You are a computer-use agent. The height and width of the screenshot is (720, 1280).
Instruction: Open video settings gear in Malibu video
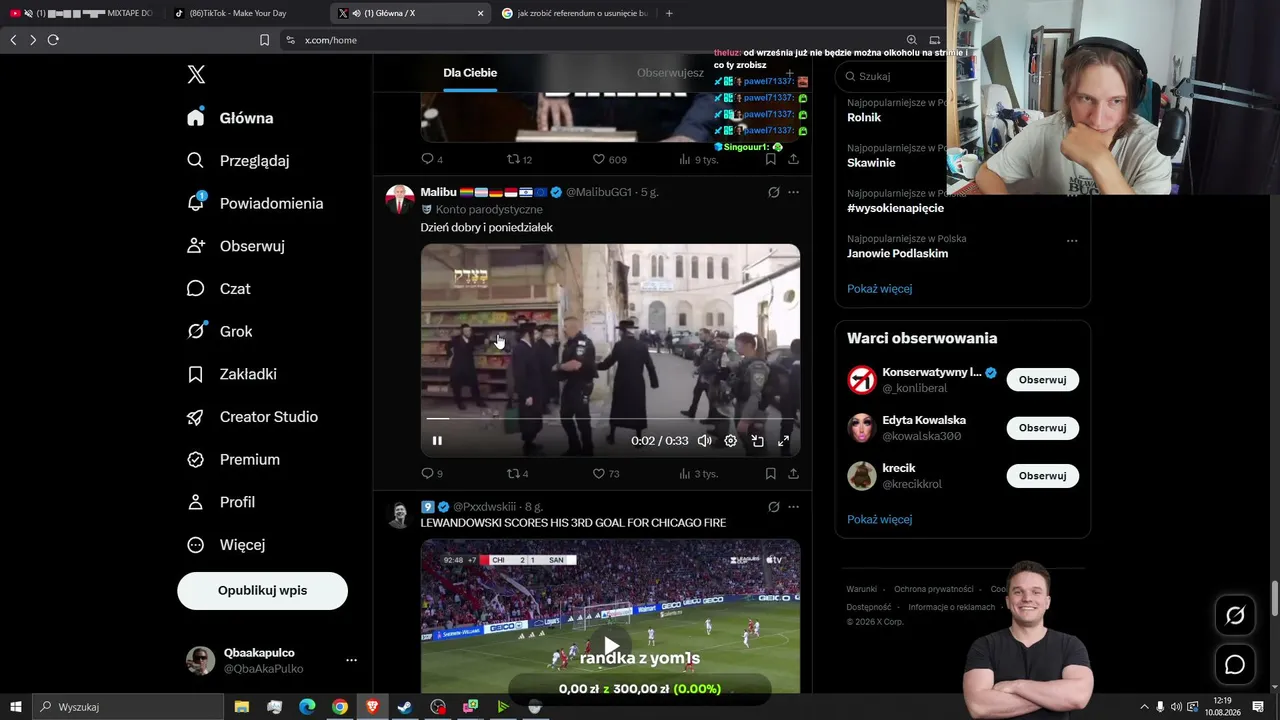click(x=731, y=441)
